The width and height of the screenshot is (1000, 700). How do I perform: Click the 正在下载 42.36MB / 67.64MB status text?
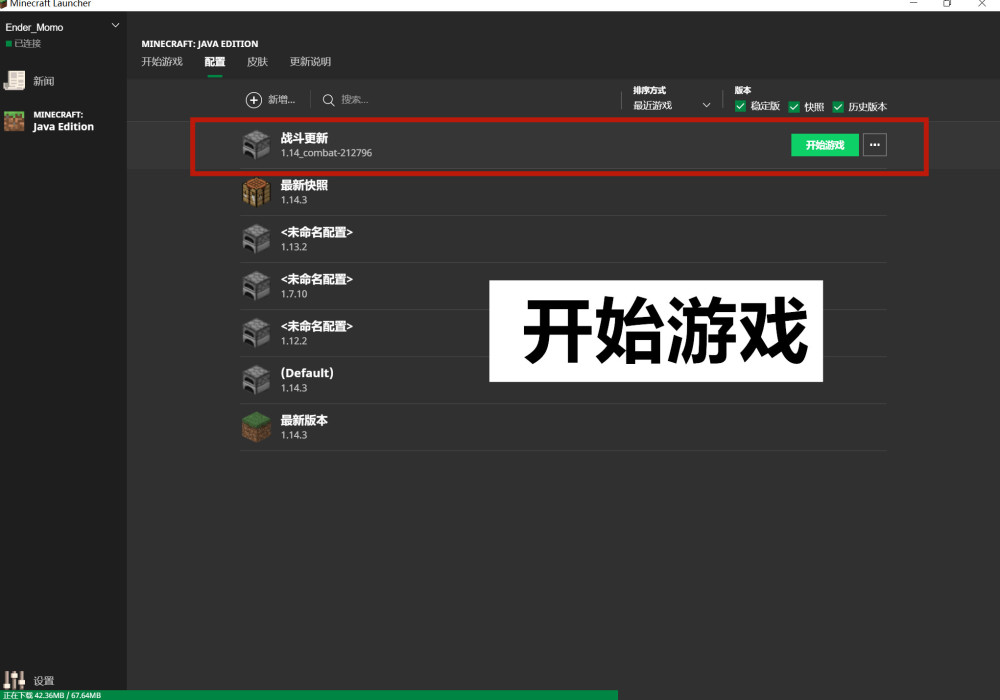[x=52, y=695]
